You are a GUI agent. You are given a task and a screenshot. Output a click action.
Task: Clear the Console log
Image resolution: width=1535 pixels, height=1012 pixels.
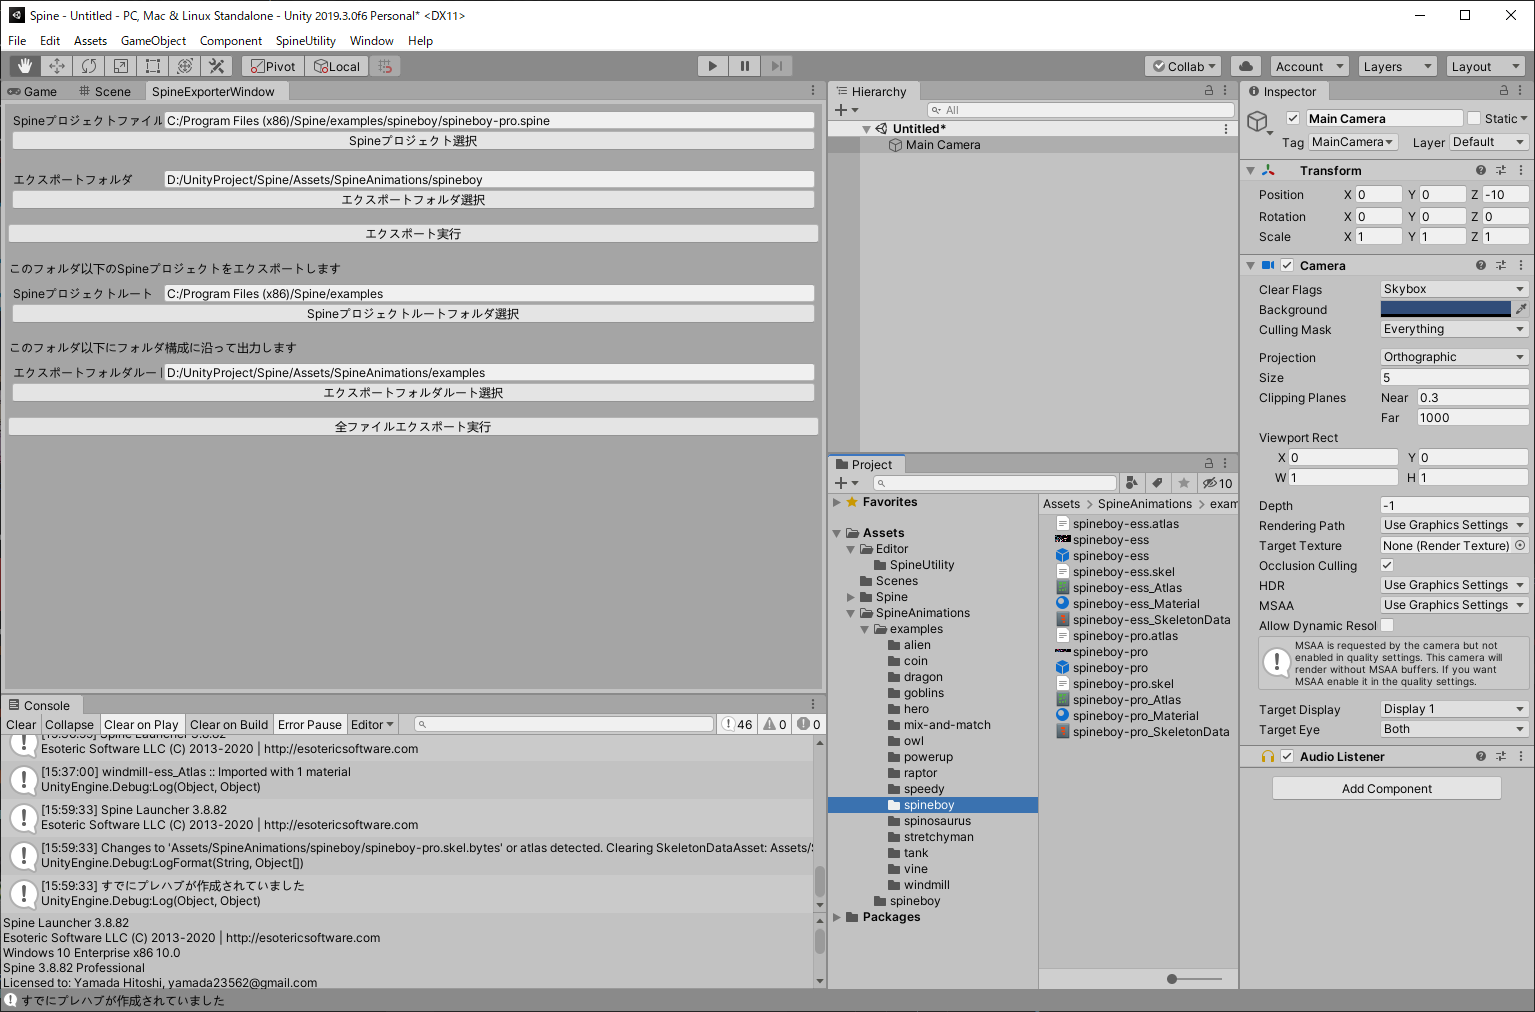(x=20, y=724)
